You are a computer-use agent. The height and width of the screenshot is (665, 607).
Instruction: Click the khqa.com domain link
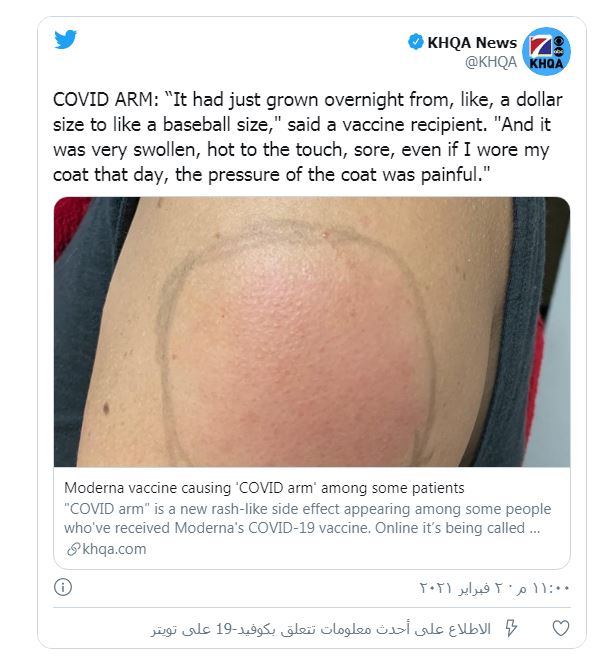114,549
